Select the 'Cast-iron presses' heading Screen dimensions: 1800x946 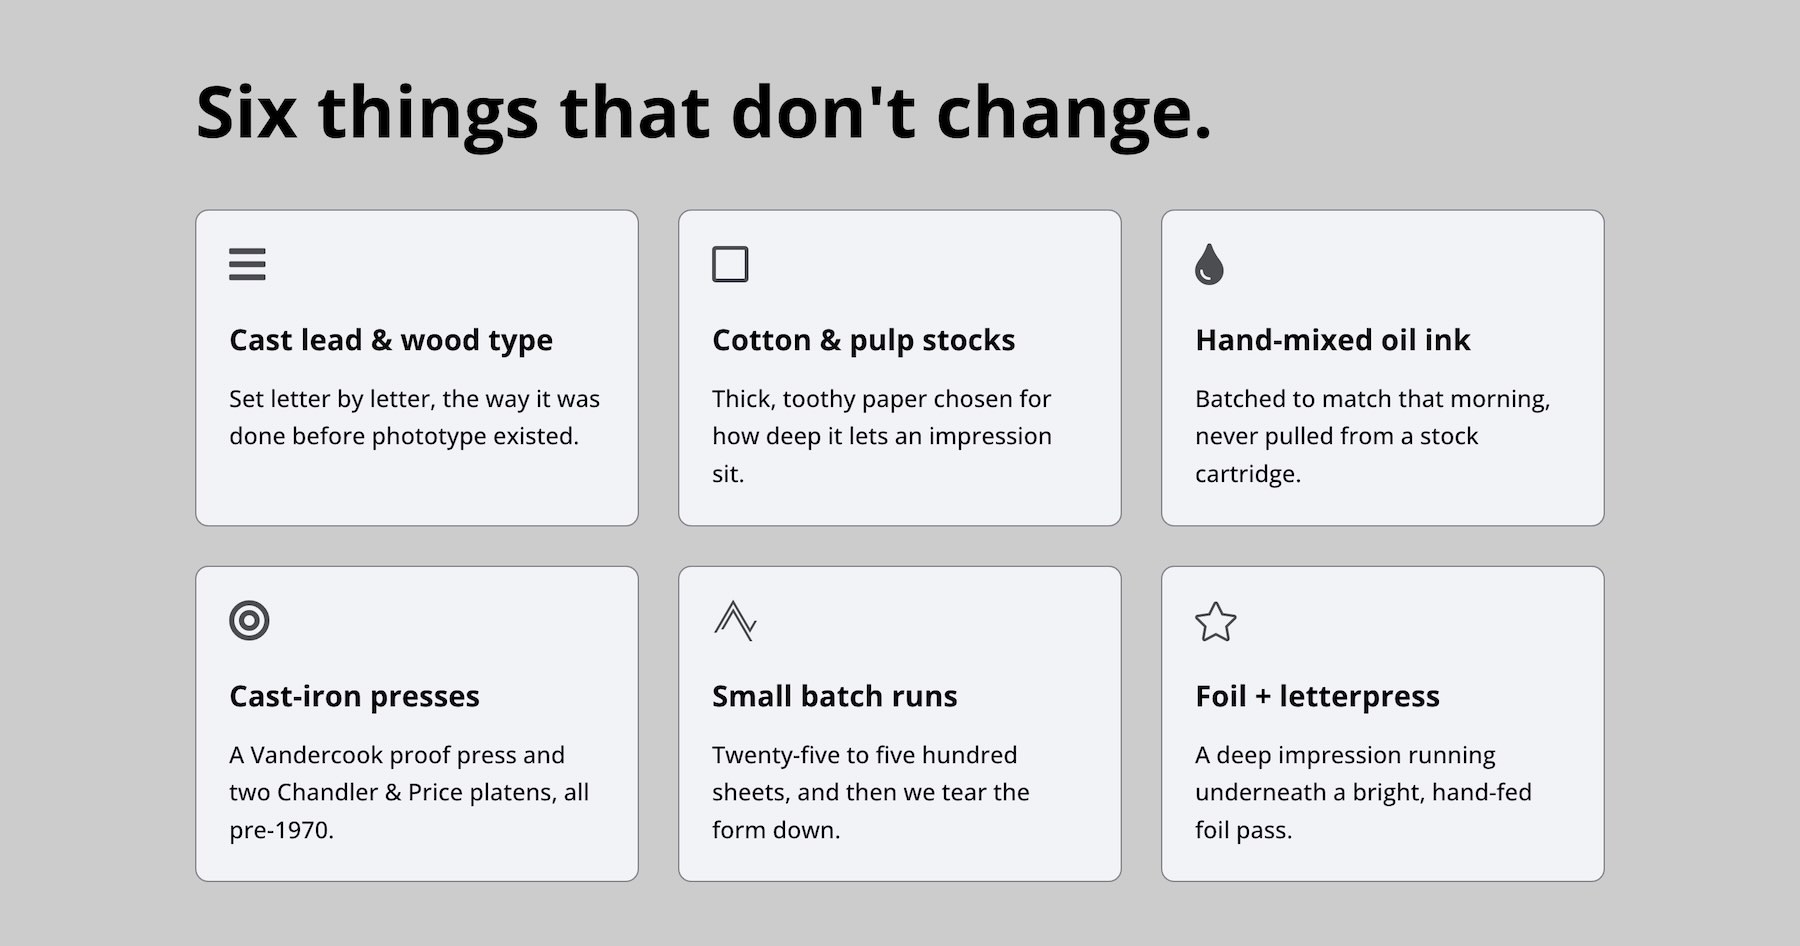pyautogui.click(x=354, y=696)
